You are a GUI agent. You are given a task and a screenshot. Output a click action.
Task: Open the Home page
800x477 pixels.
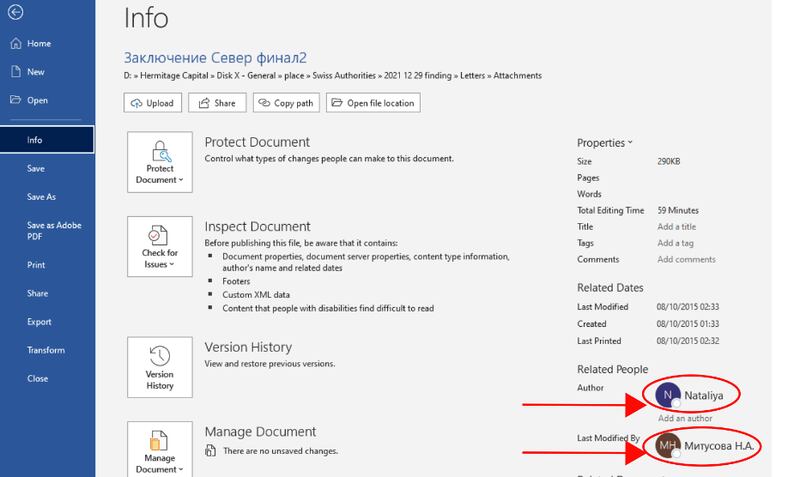point(38,44)
